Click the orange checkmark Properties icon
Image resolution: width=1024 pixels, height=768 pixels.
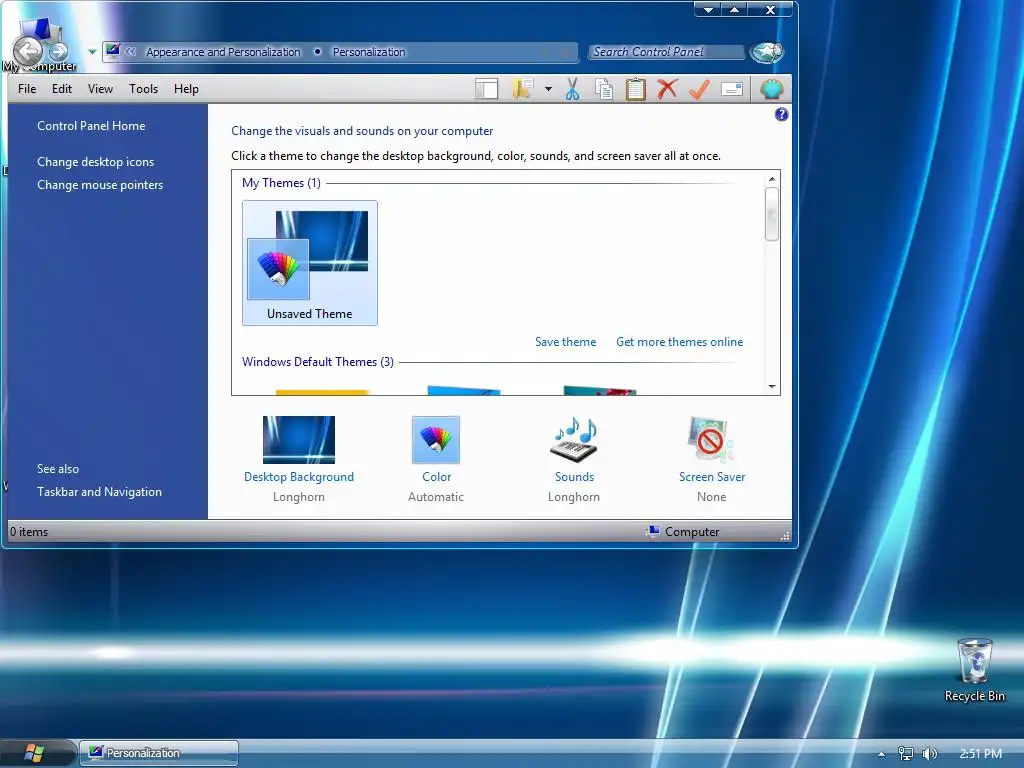699,89
